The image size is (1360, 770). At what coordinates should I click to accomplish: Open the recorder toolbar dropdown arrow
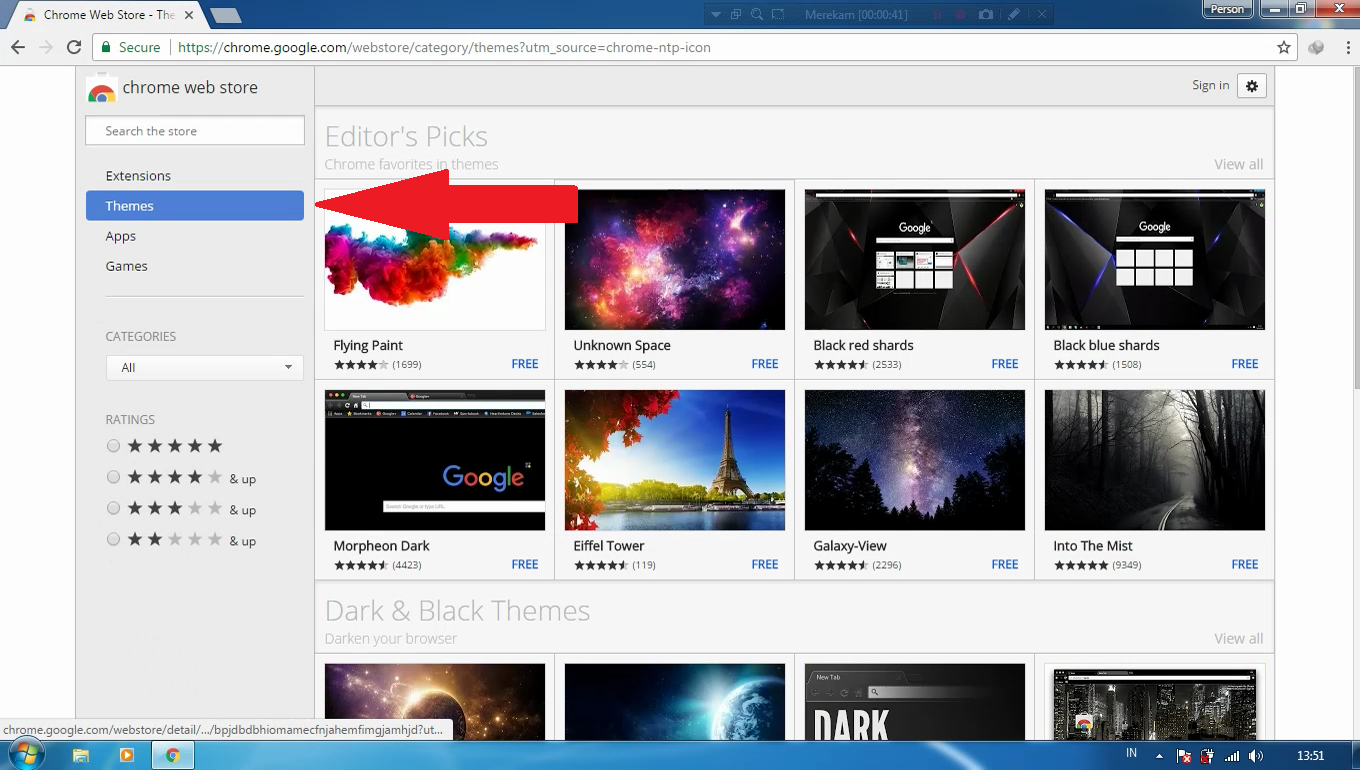point(716,14)
